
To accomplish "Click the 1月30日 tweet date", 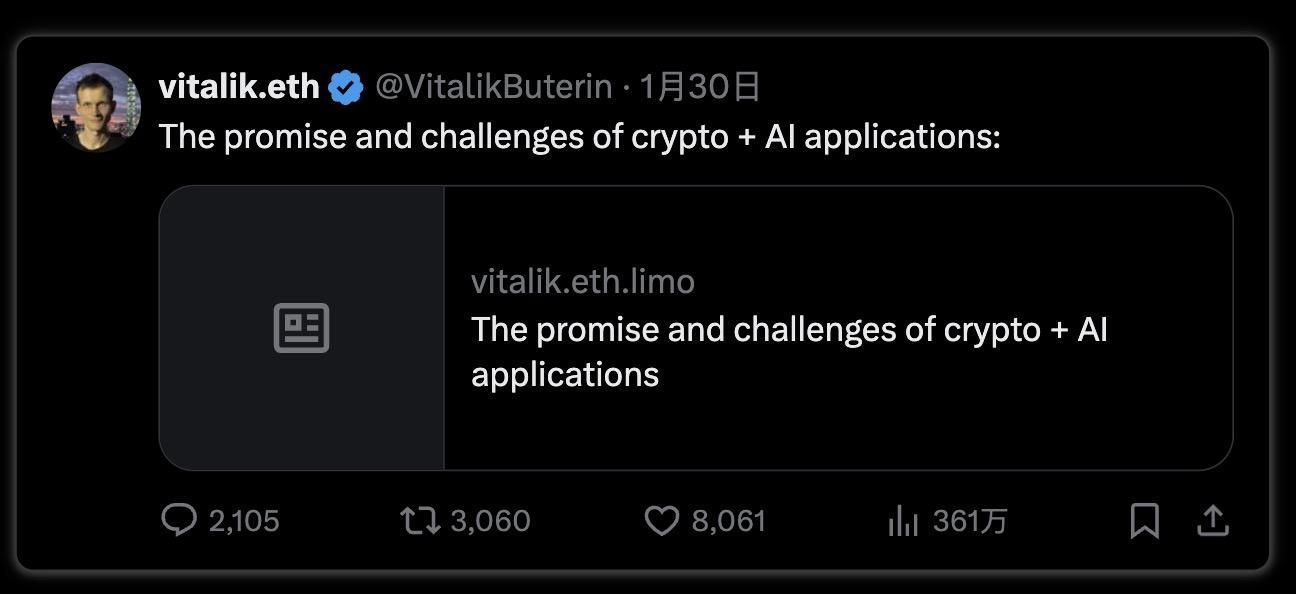I will pos(700,87).
